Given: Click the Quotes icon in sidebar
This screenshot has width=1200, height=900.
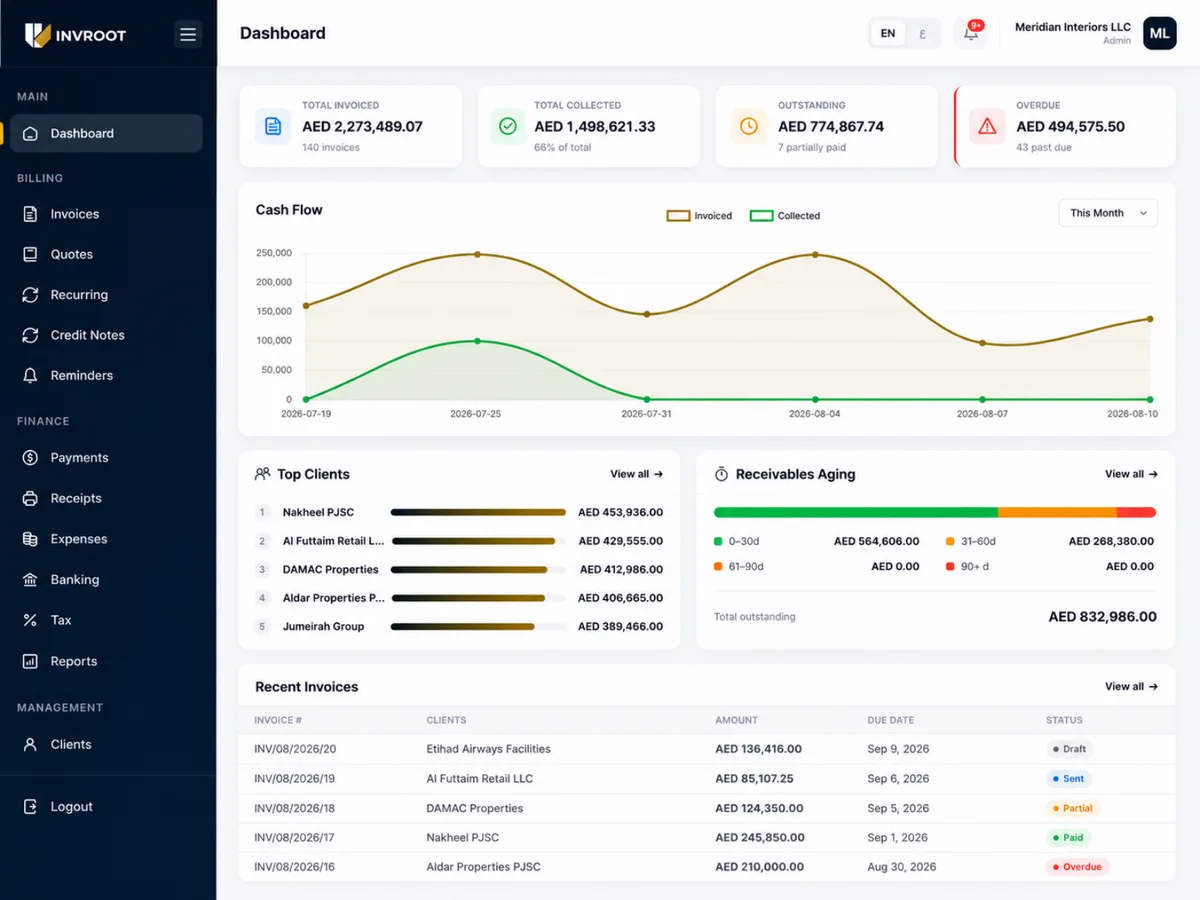Looking at the screenshot, I should (x=30, y=254).
